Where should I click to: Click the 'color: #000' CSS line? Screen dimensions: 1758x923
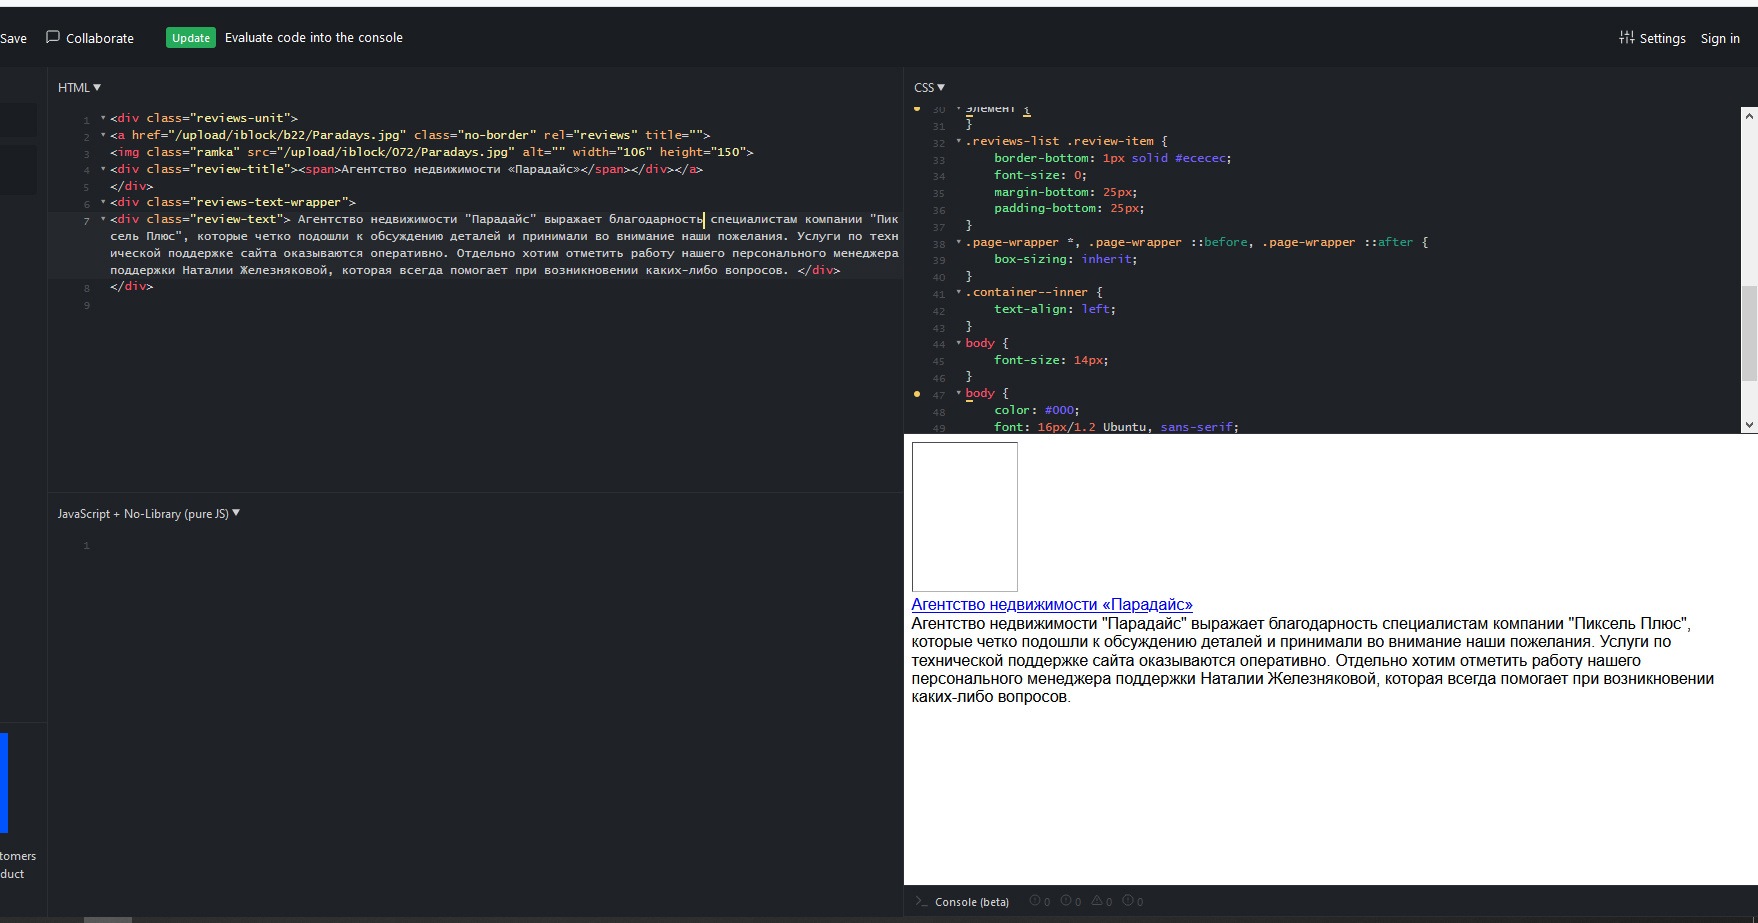point(1036,410)
